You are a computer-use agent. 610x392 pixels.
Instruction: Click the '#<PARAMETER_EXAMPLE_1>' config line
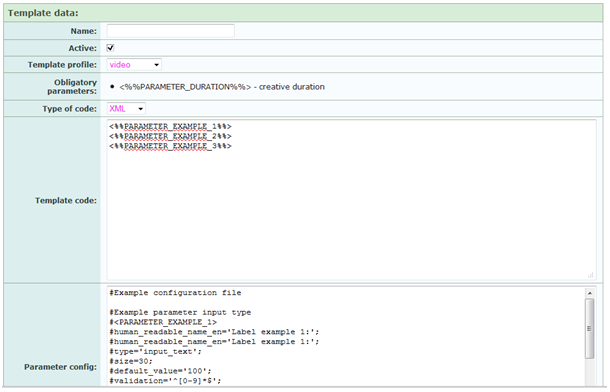[163, 322]
